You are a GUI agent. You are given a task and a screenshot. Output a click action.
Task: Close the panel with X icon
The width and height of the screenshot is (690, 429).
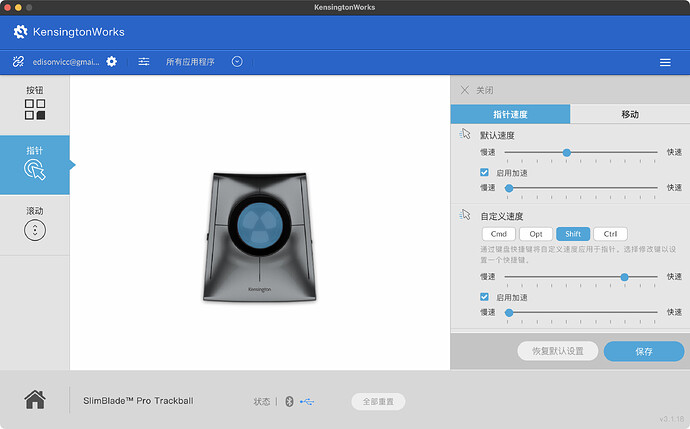[465, 90]
